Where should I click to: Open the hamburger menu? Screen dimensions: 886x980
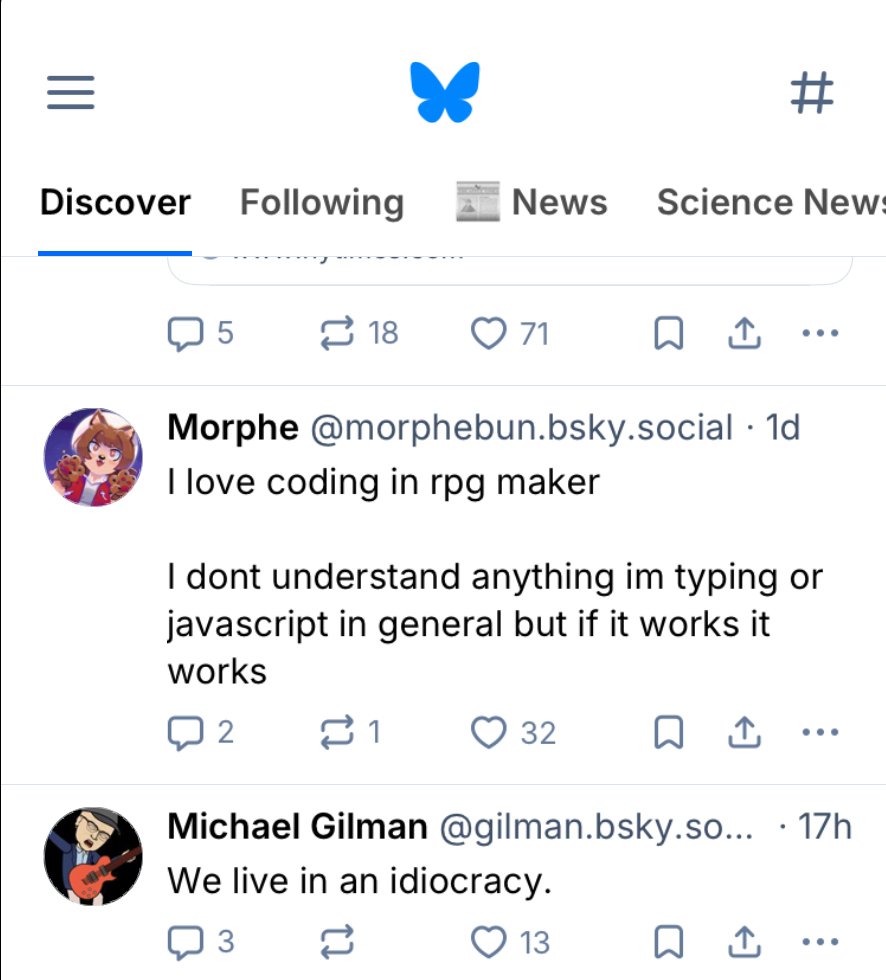pos(71,93)
